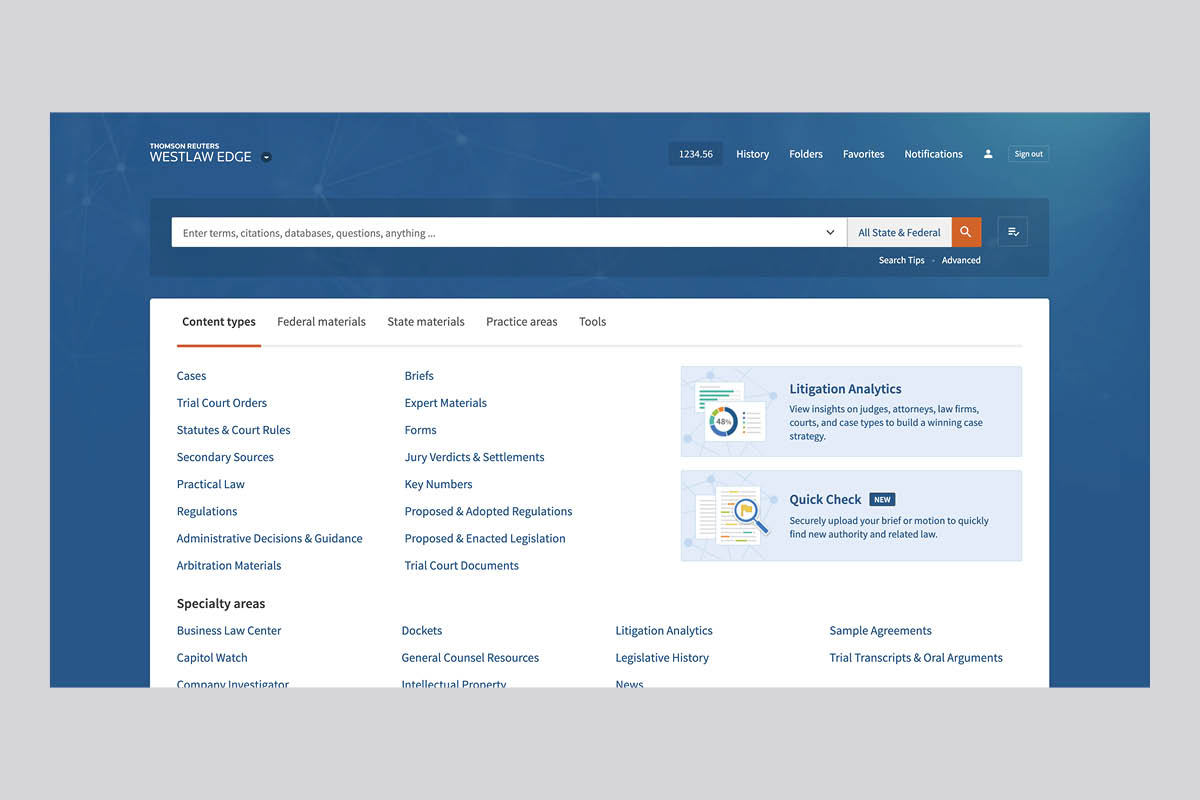Click the Westlaw Edge logo

pyautogui.click(x=200, y=153)
